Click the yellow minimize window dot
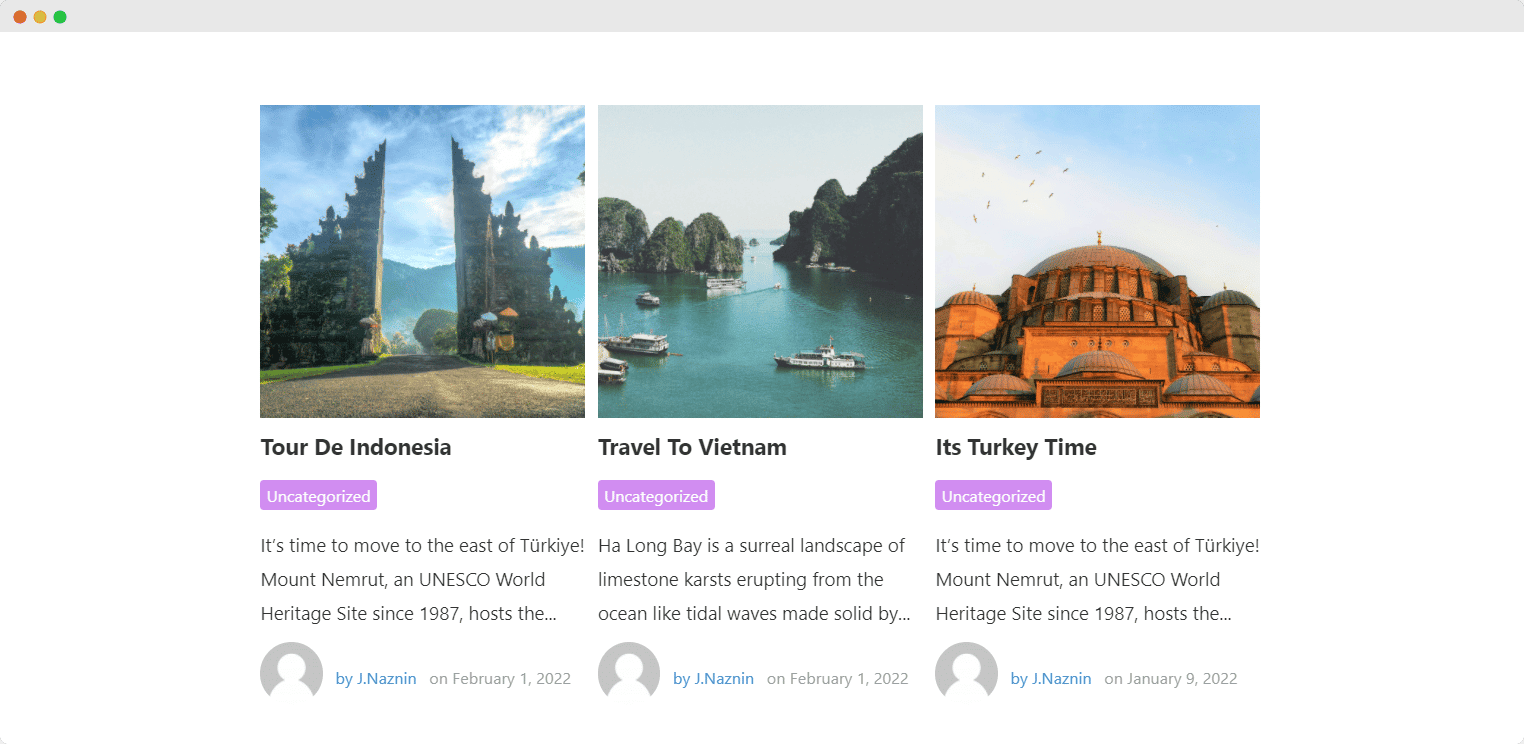 [40, 17]
